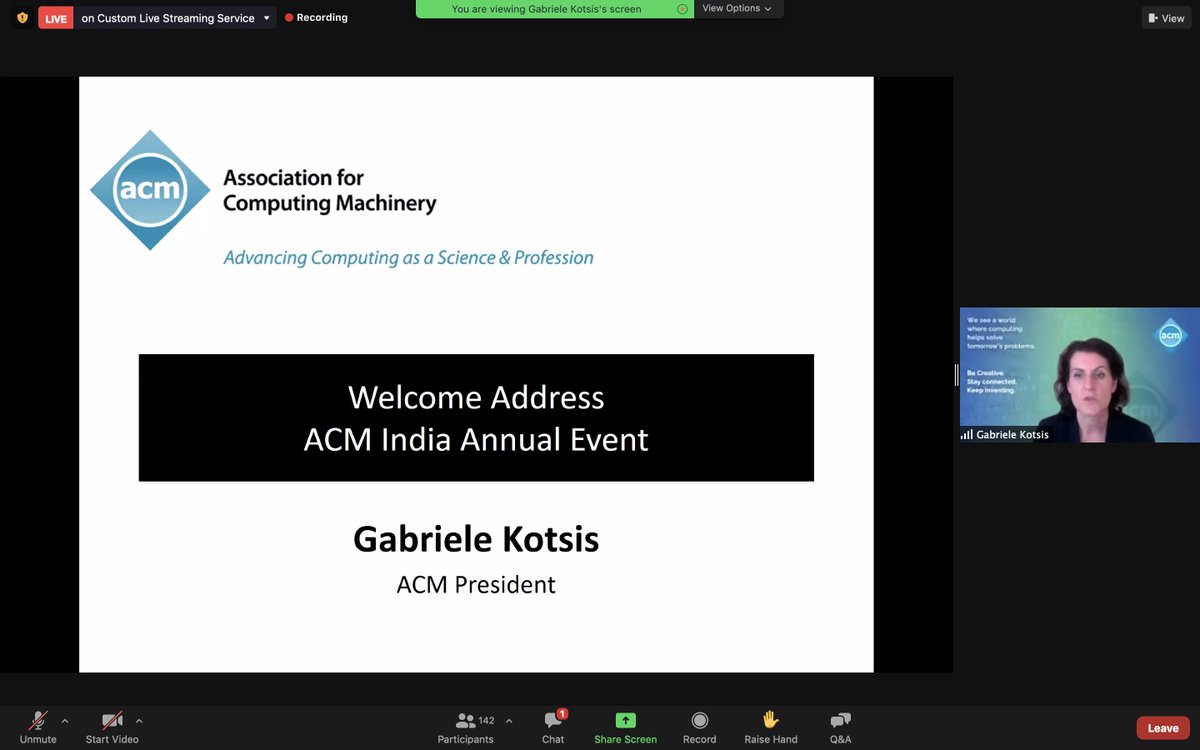
Task: Open the Participants panel
Action: (466, 727)
